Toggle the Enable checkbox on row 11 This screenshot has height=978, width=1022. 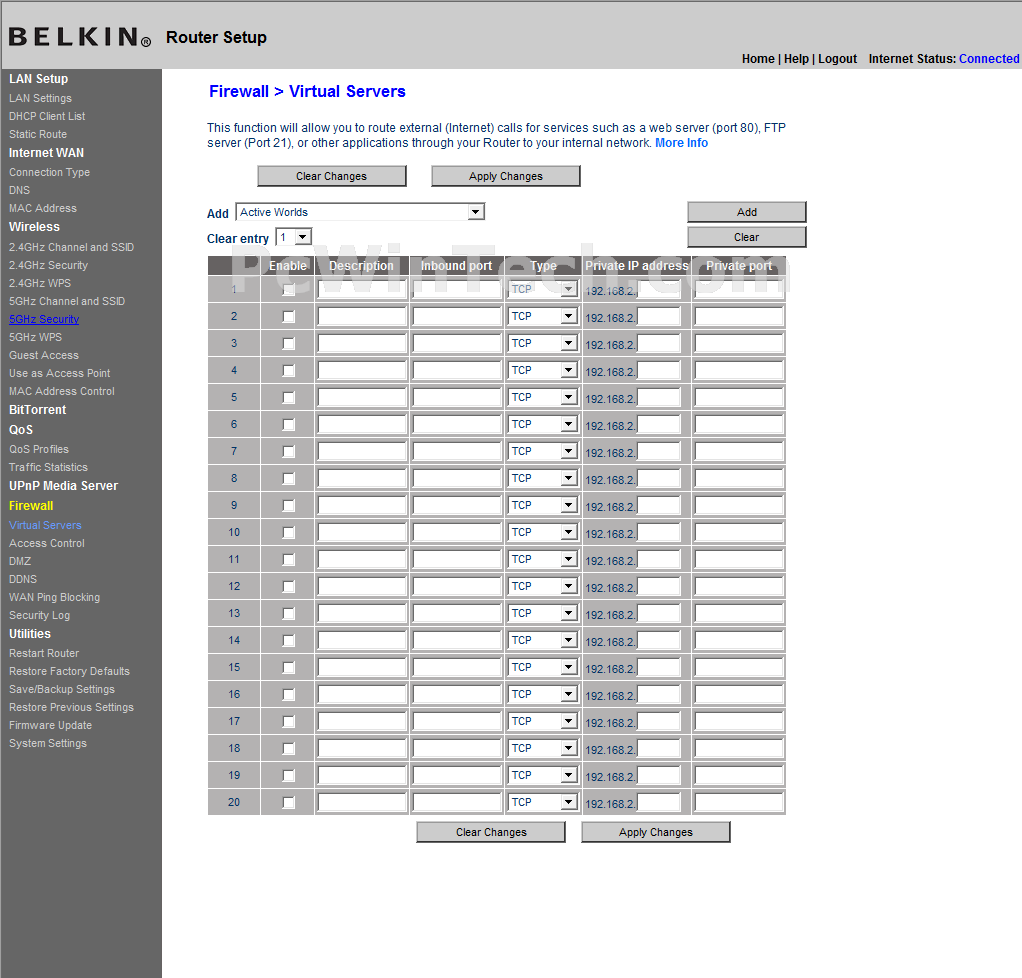pos(288,559)
